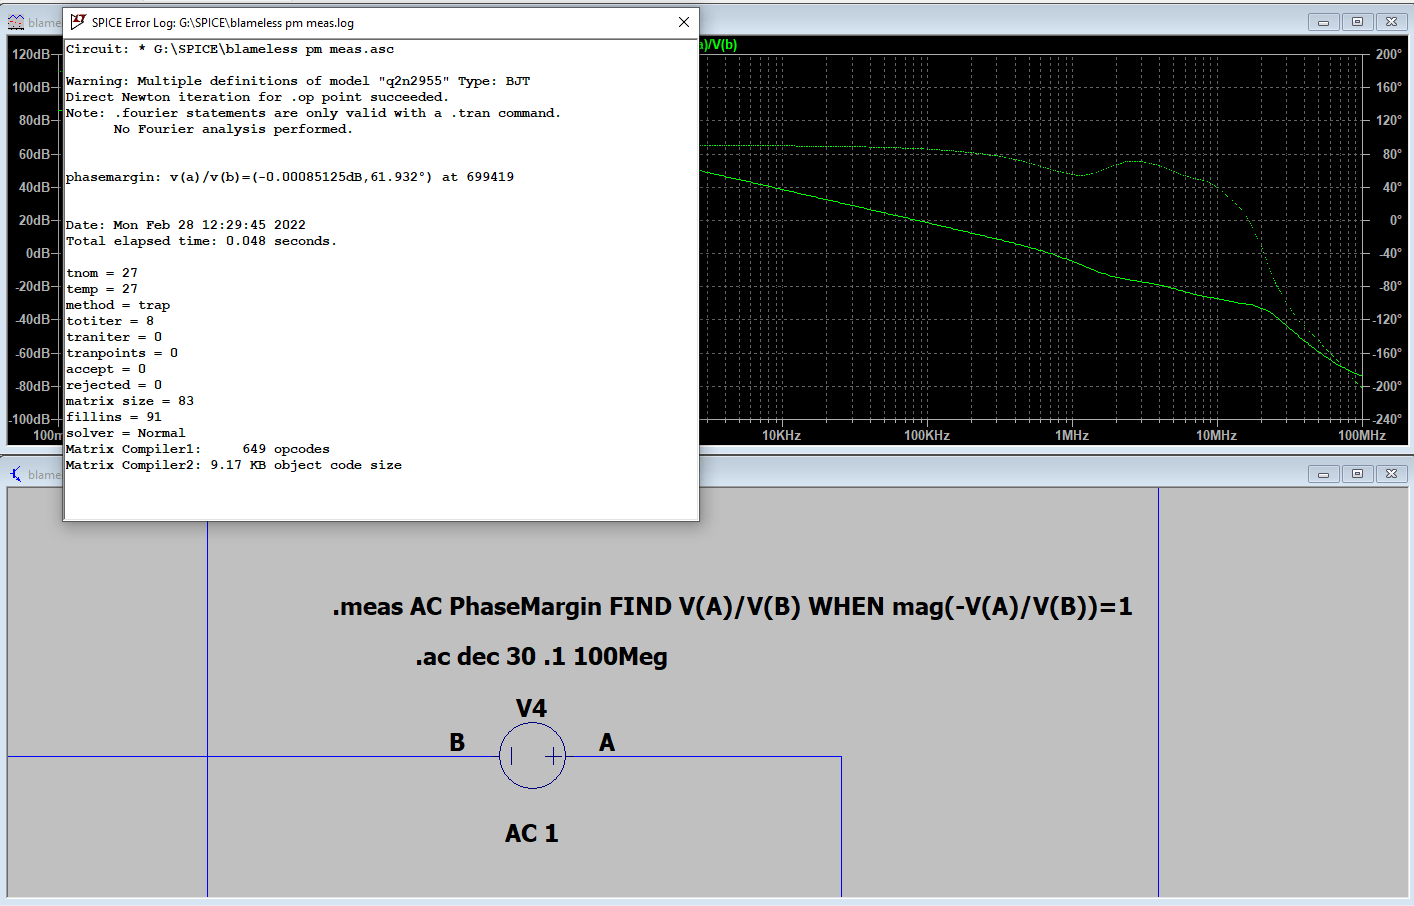The image size is (1414, 906).
Task: Click the schematic window's transistor title icon
Action: click(16, 474)
